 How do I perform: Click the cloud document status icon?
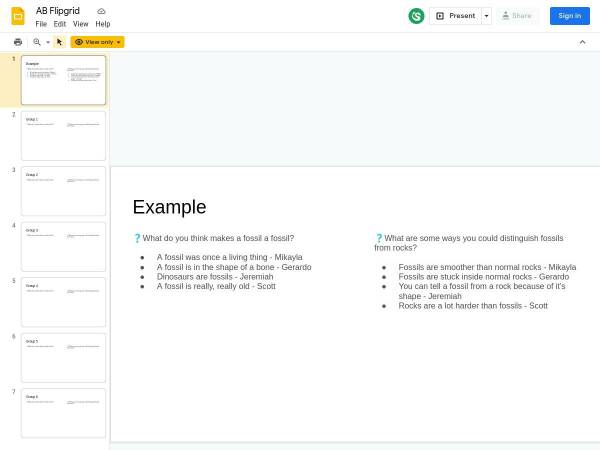click(x=101, y=11)
